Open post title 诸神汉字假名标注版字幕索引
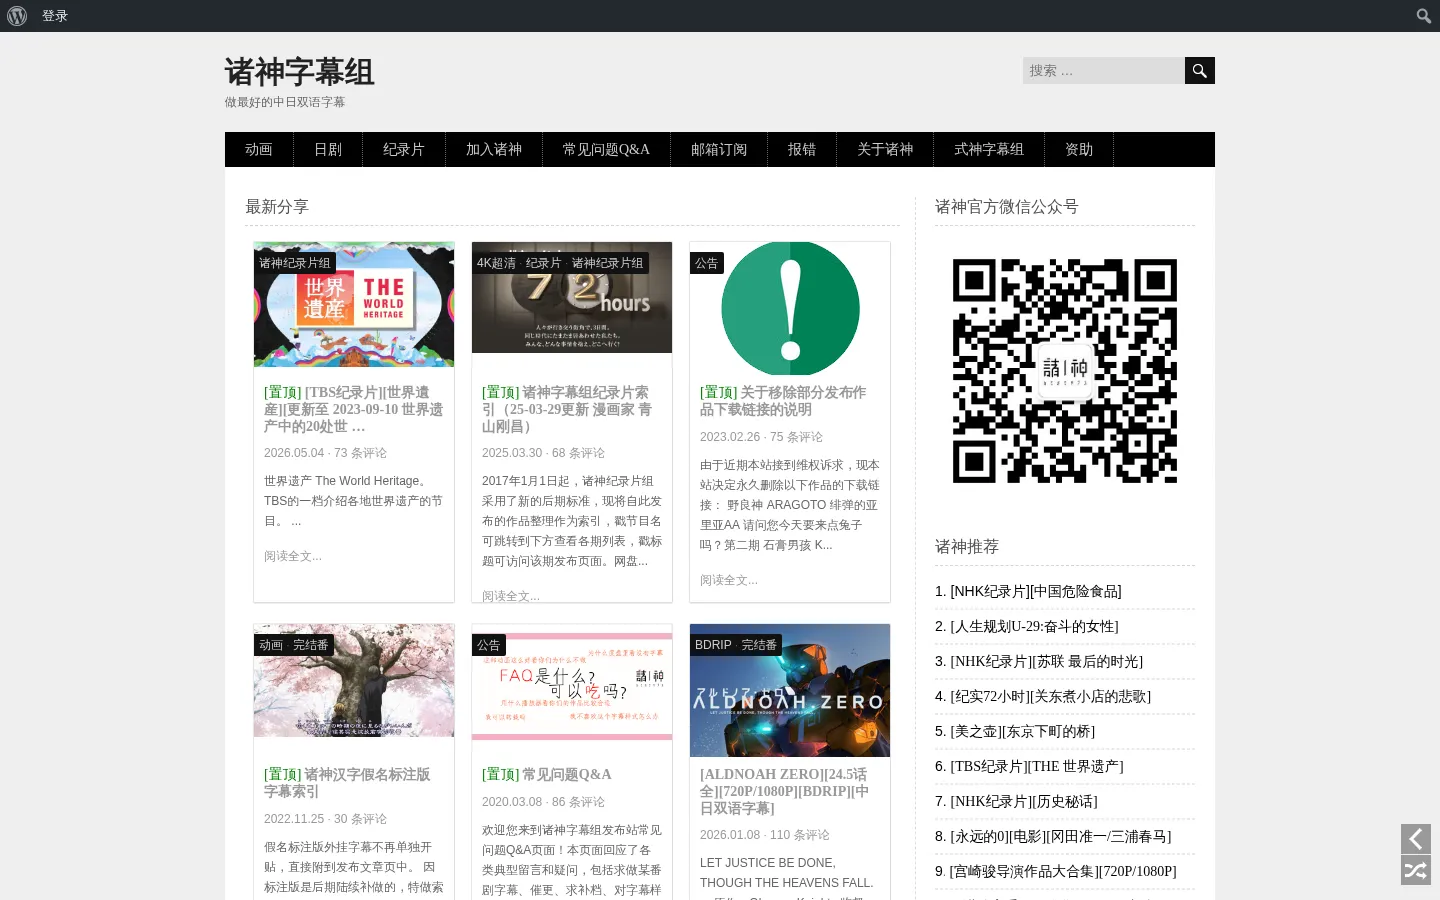This screenshot has width=1440, height=900. coord(347,783)
